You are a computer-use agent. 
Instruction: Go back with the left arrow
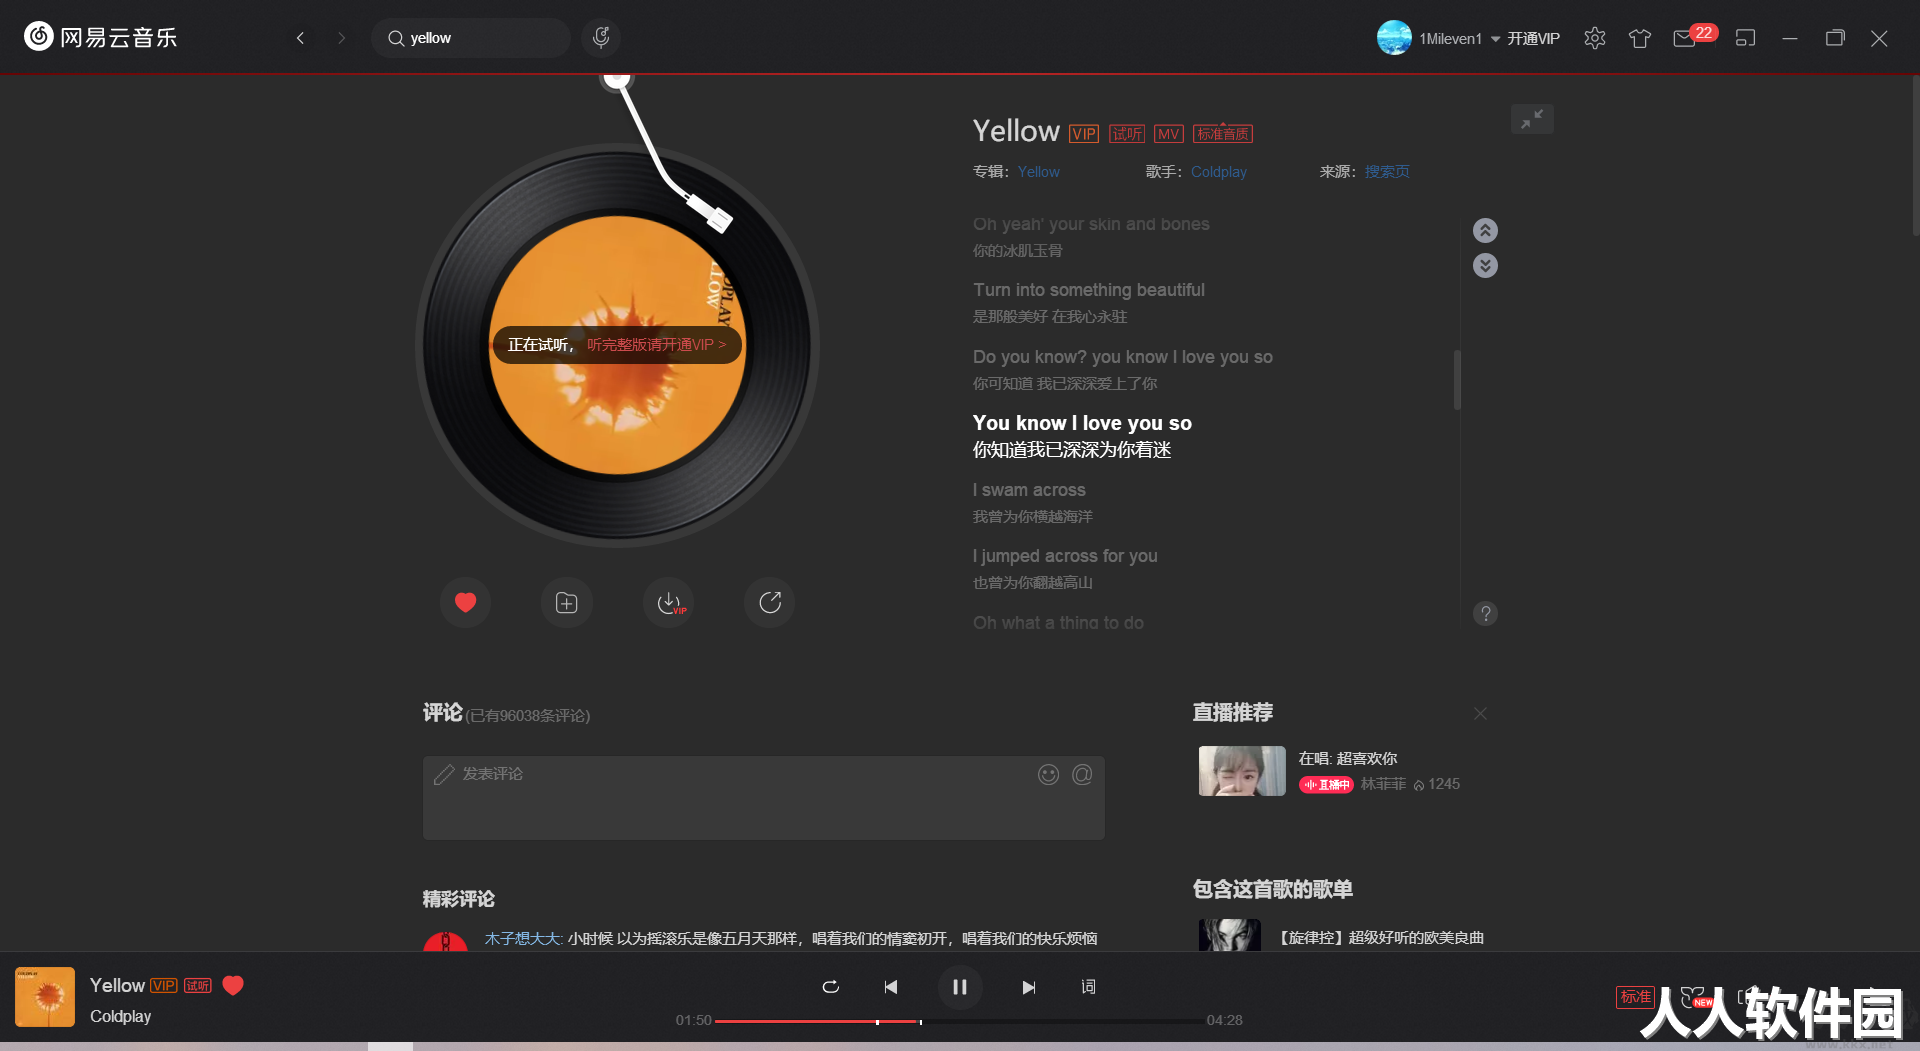coord(300,38)
